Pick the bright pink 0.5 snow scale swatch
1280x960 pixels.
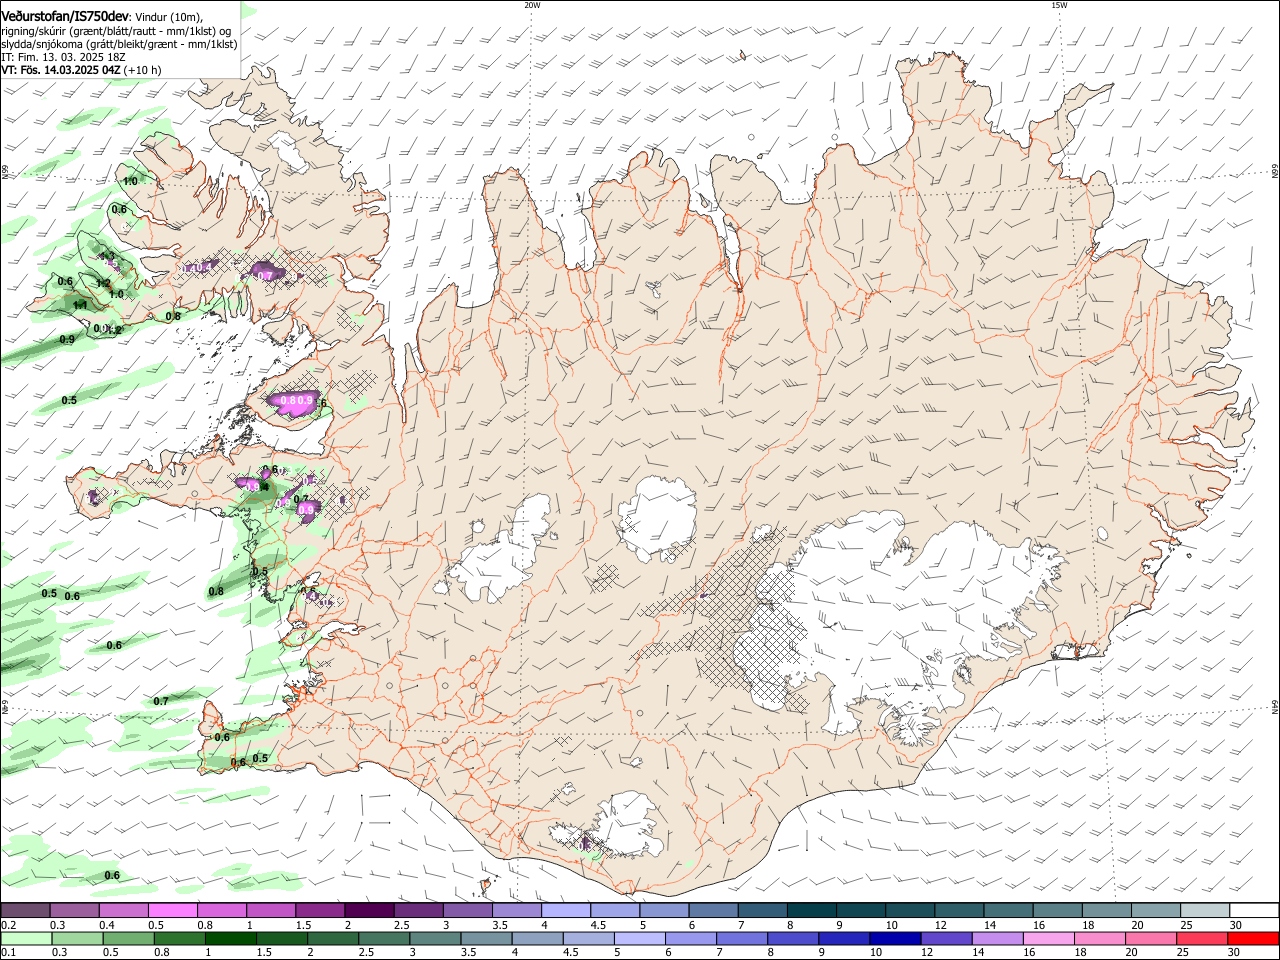[172, 911]
